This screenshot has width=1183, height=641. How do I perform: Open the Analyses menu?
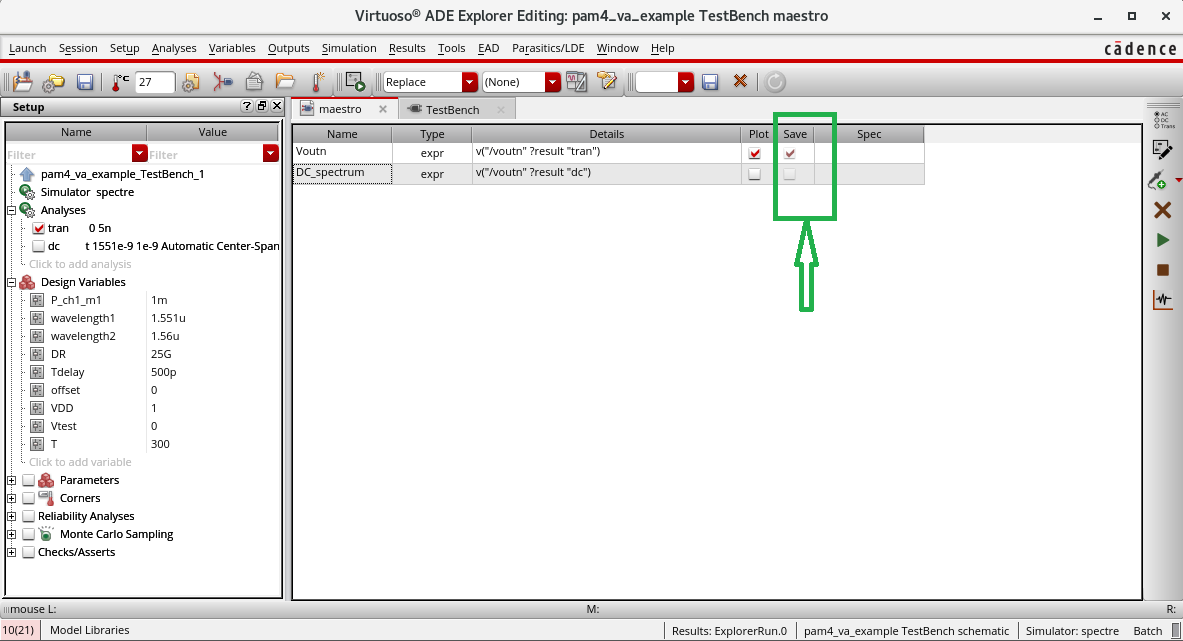click(174, 48)
